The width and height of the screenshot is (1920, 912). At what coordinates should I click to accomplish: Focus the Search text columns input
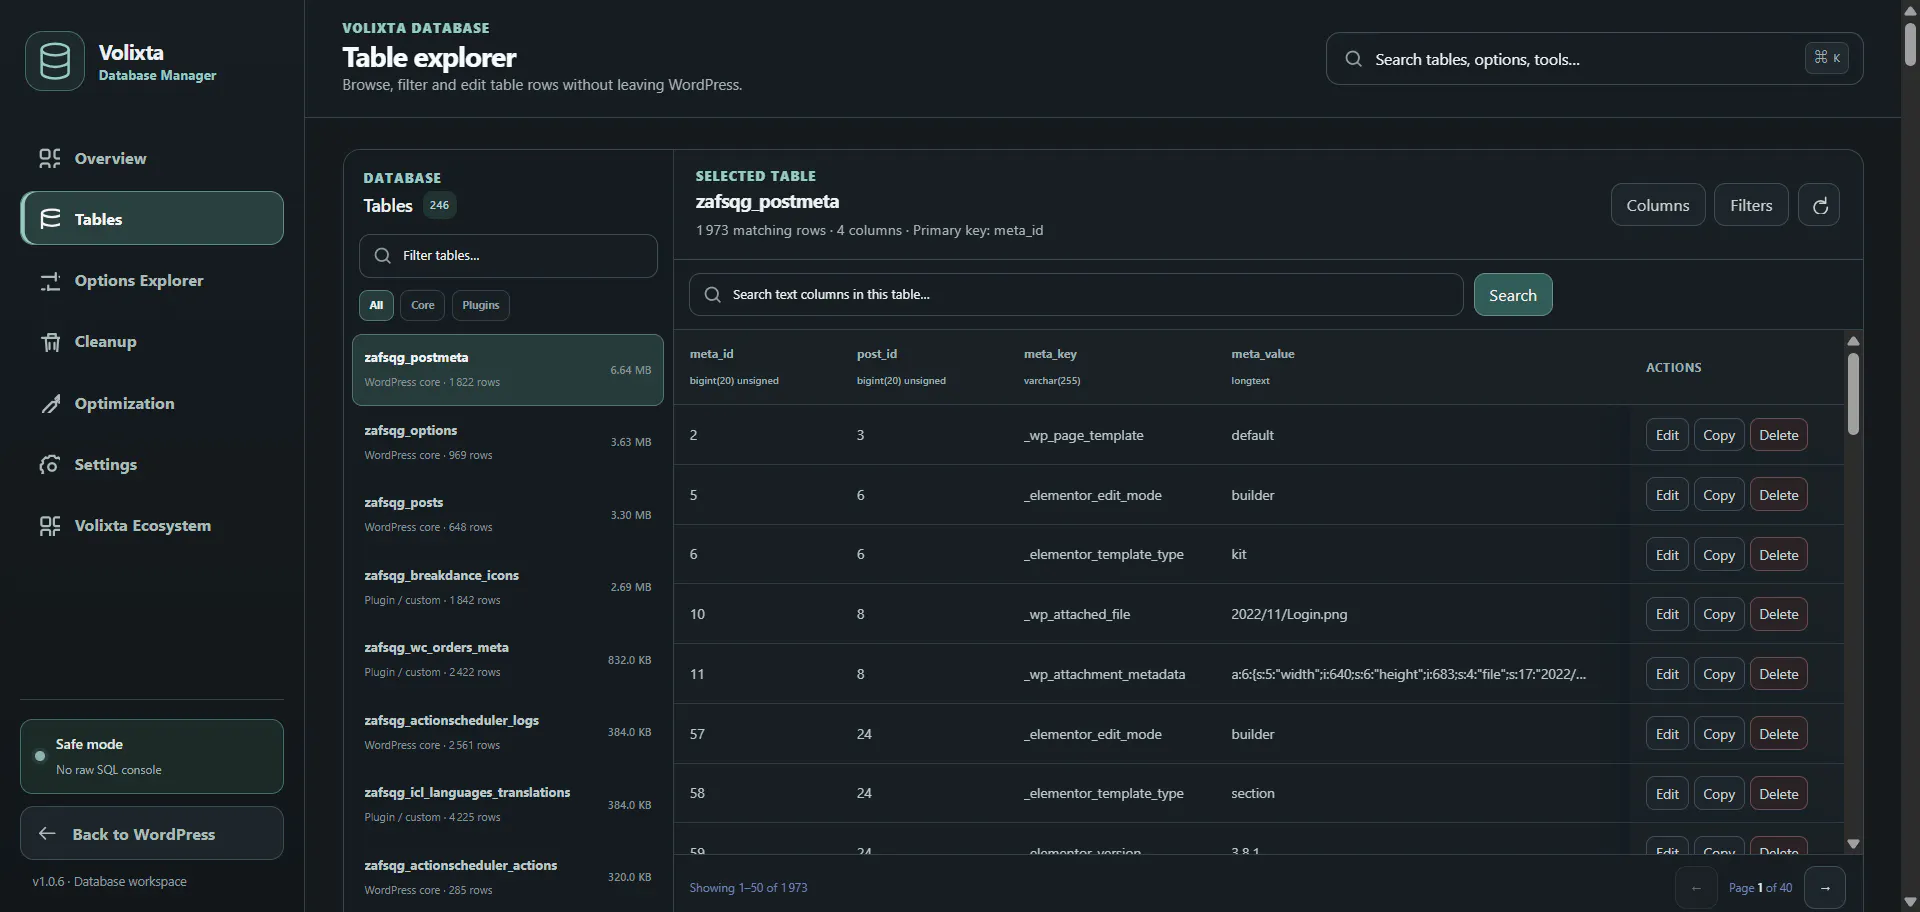1076,295
